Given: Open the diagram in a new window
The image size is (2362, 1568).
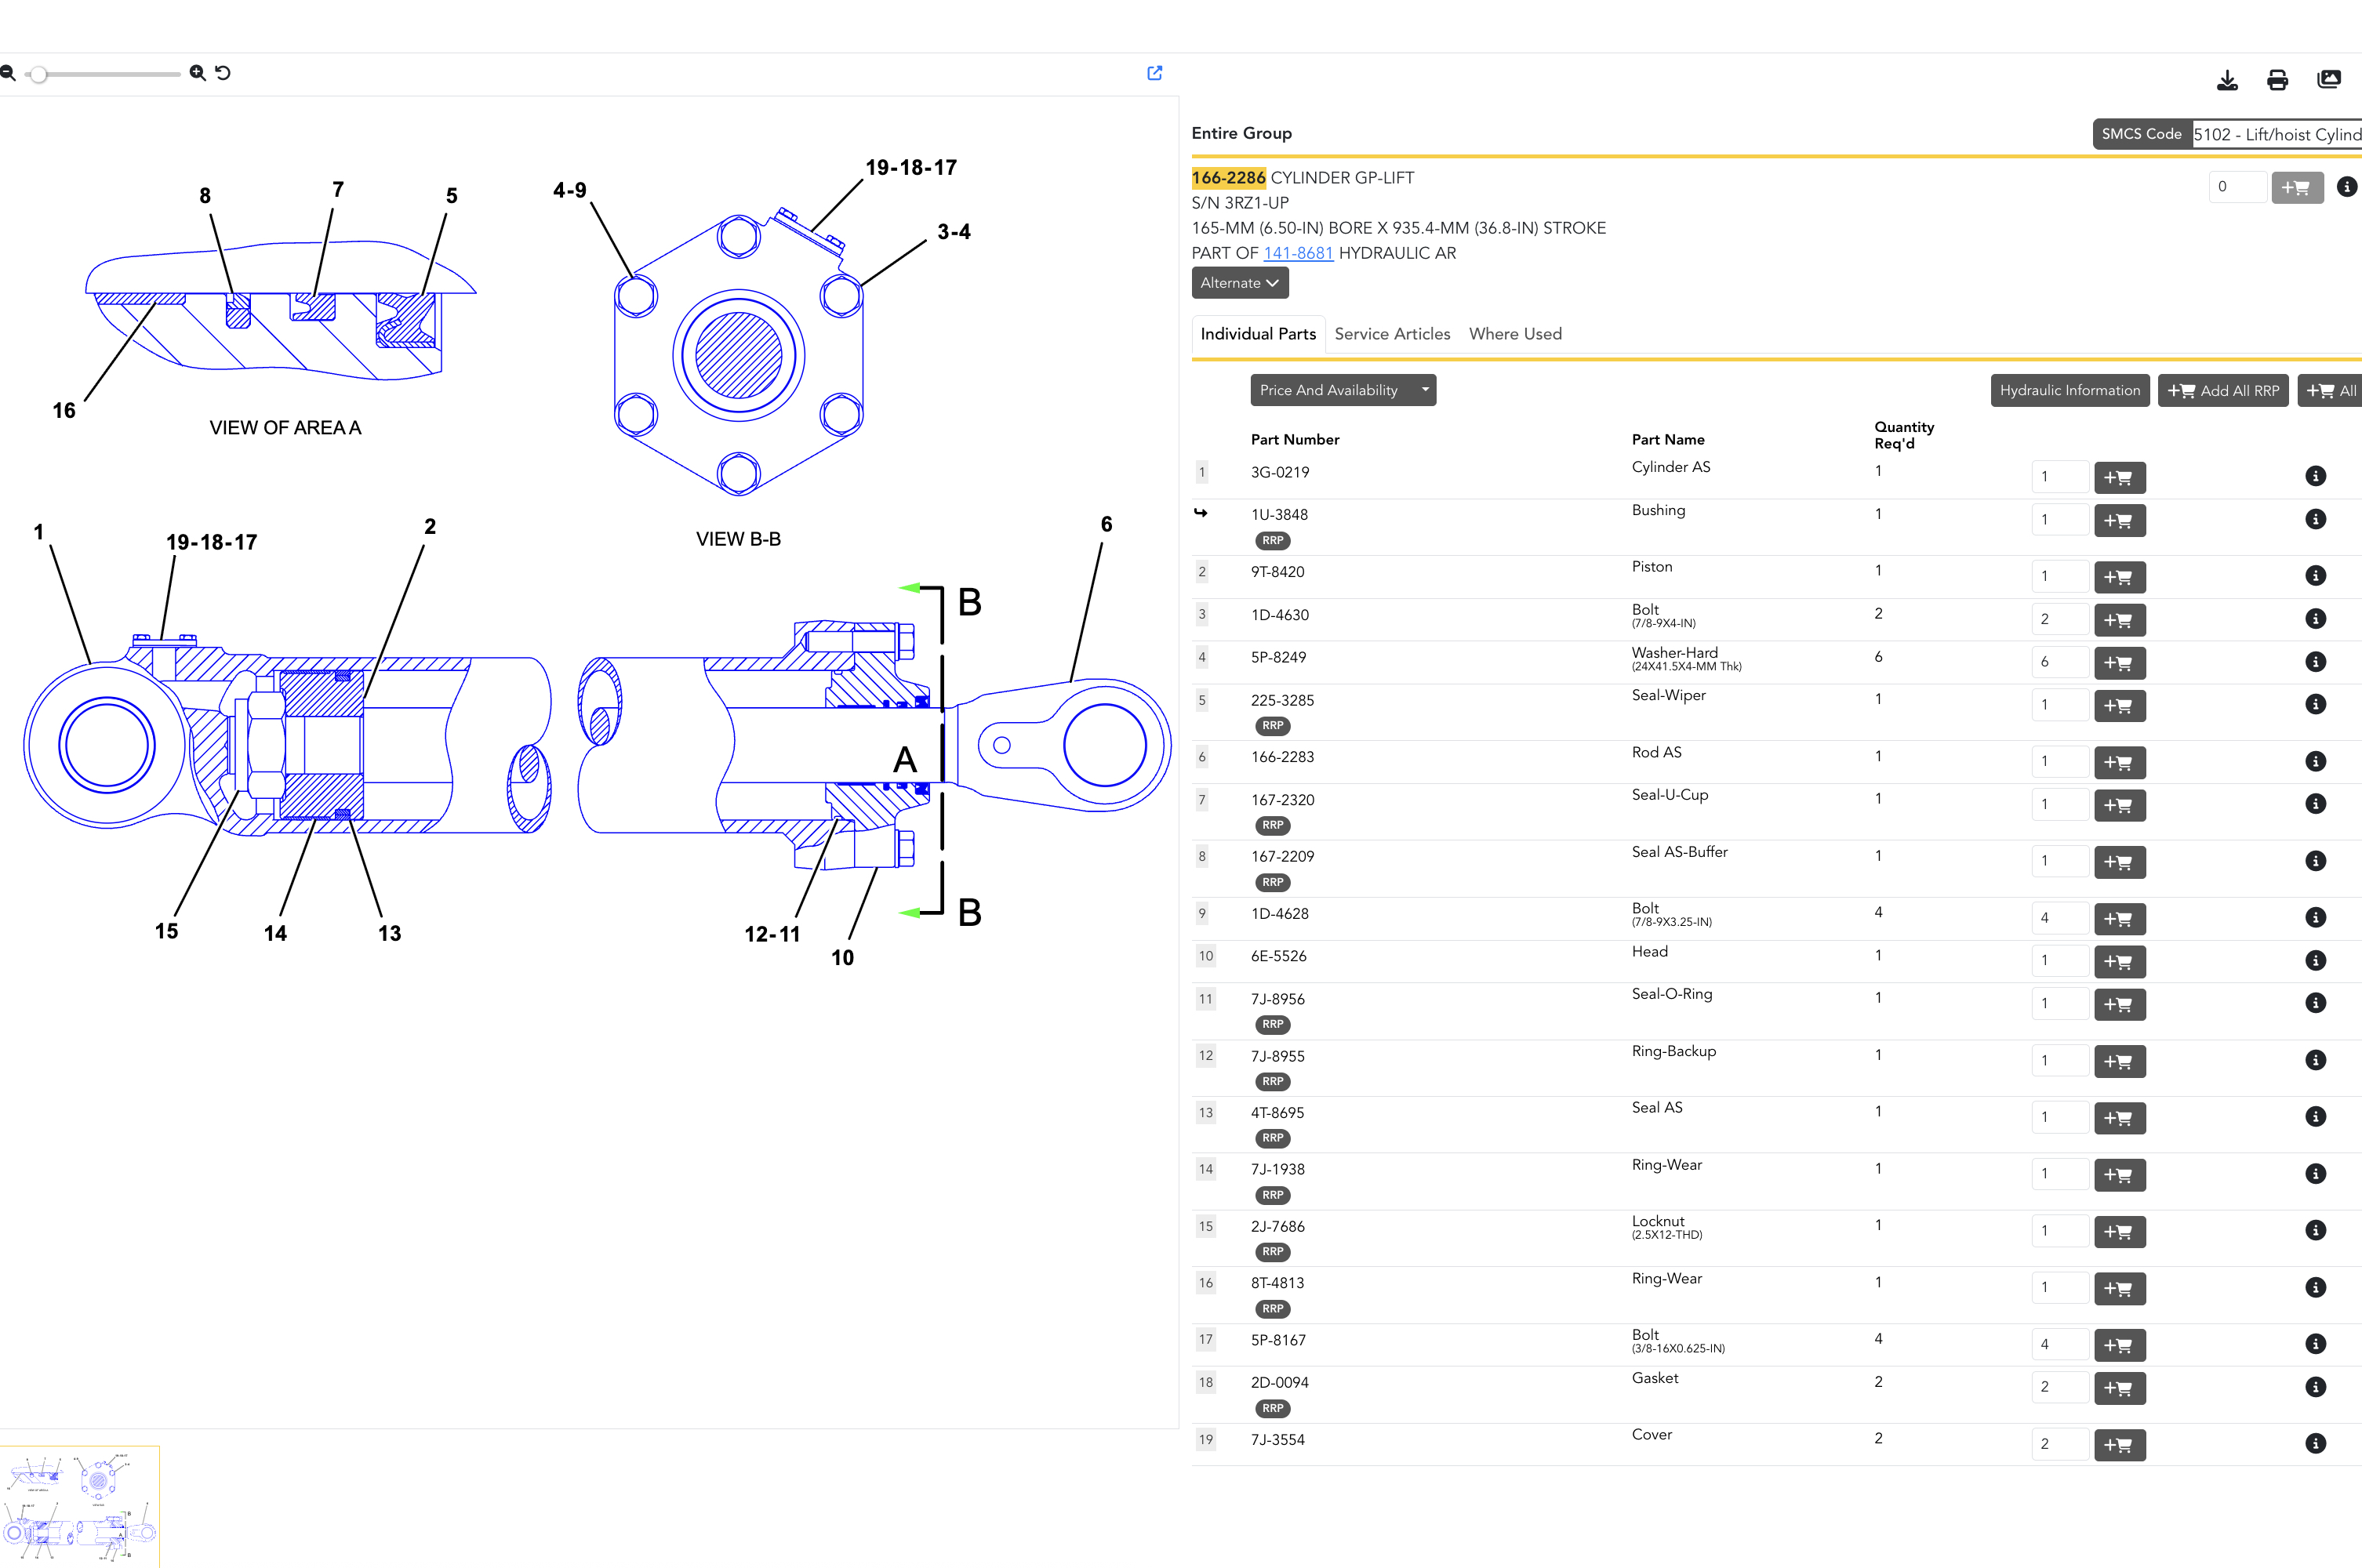Looking at the screenshot, I should click(x=1154, y=73).
